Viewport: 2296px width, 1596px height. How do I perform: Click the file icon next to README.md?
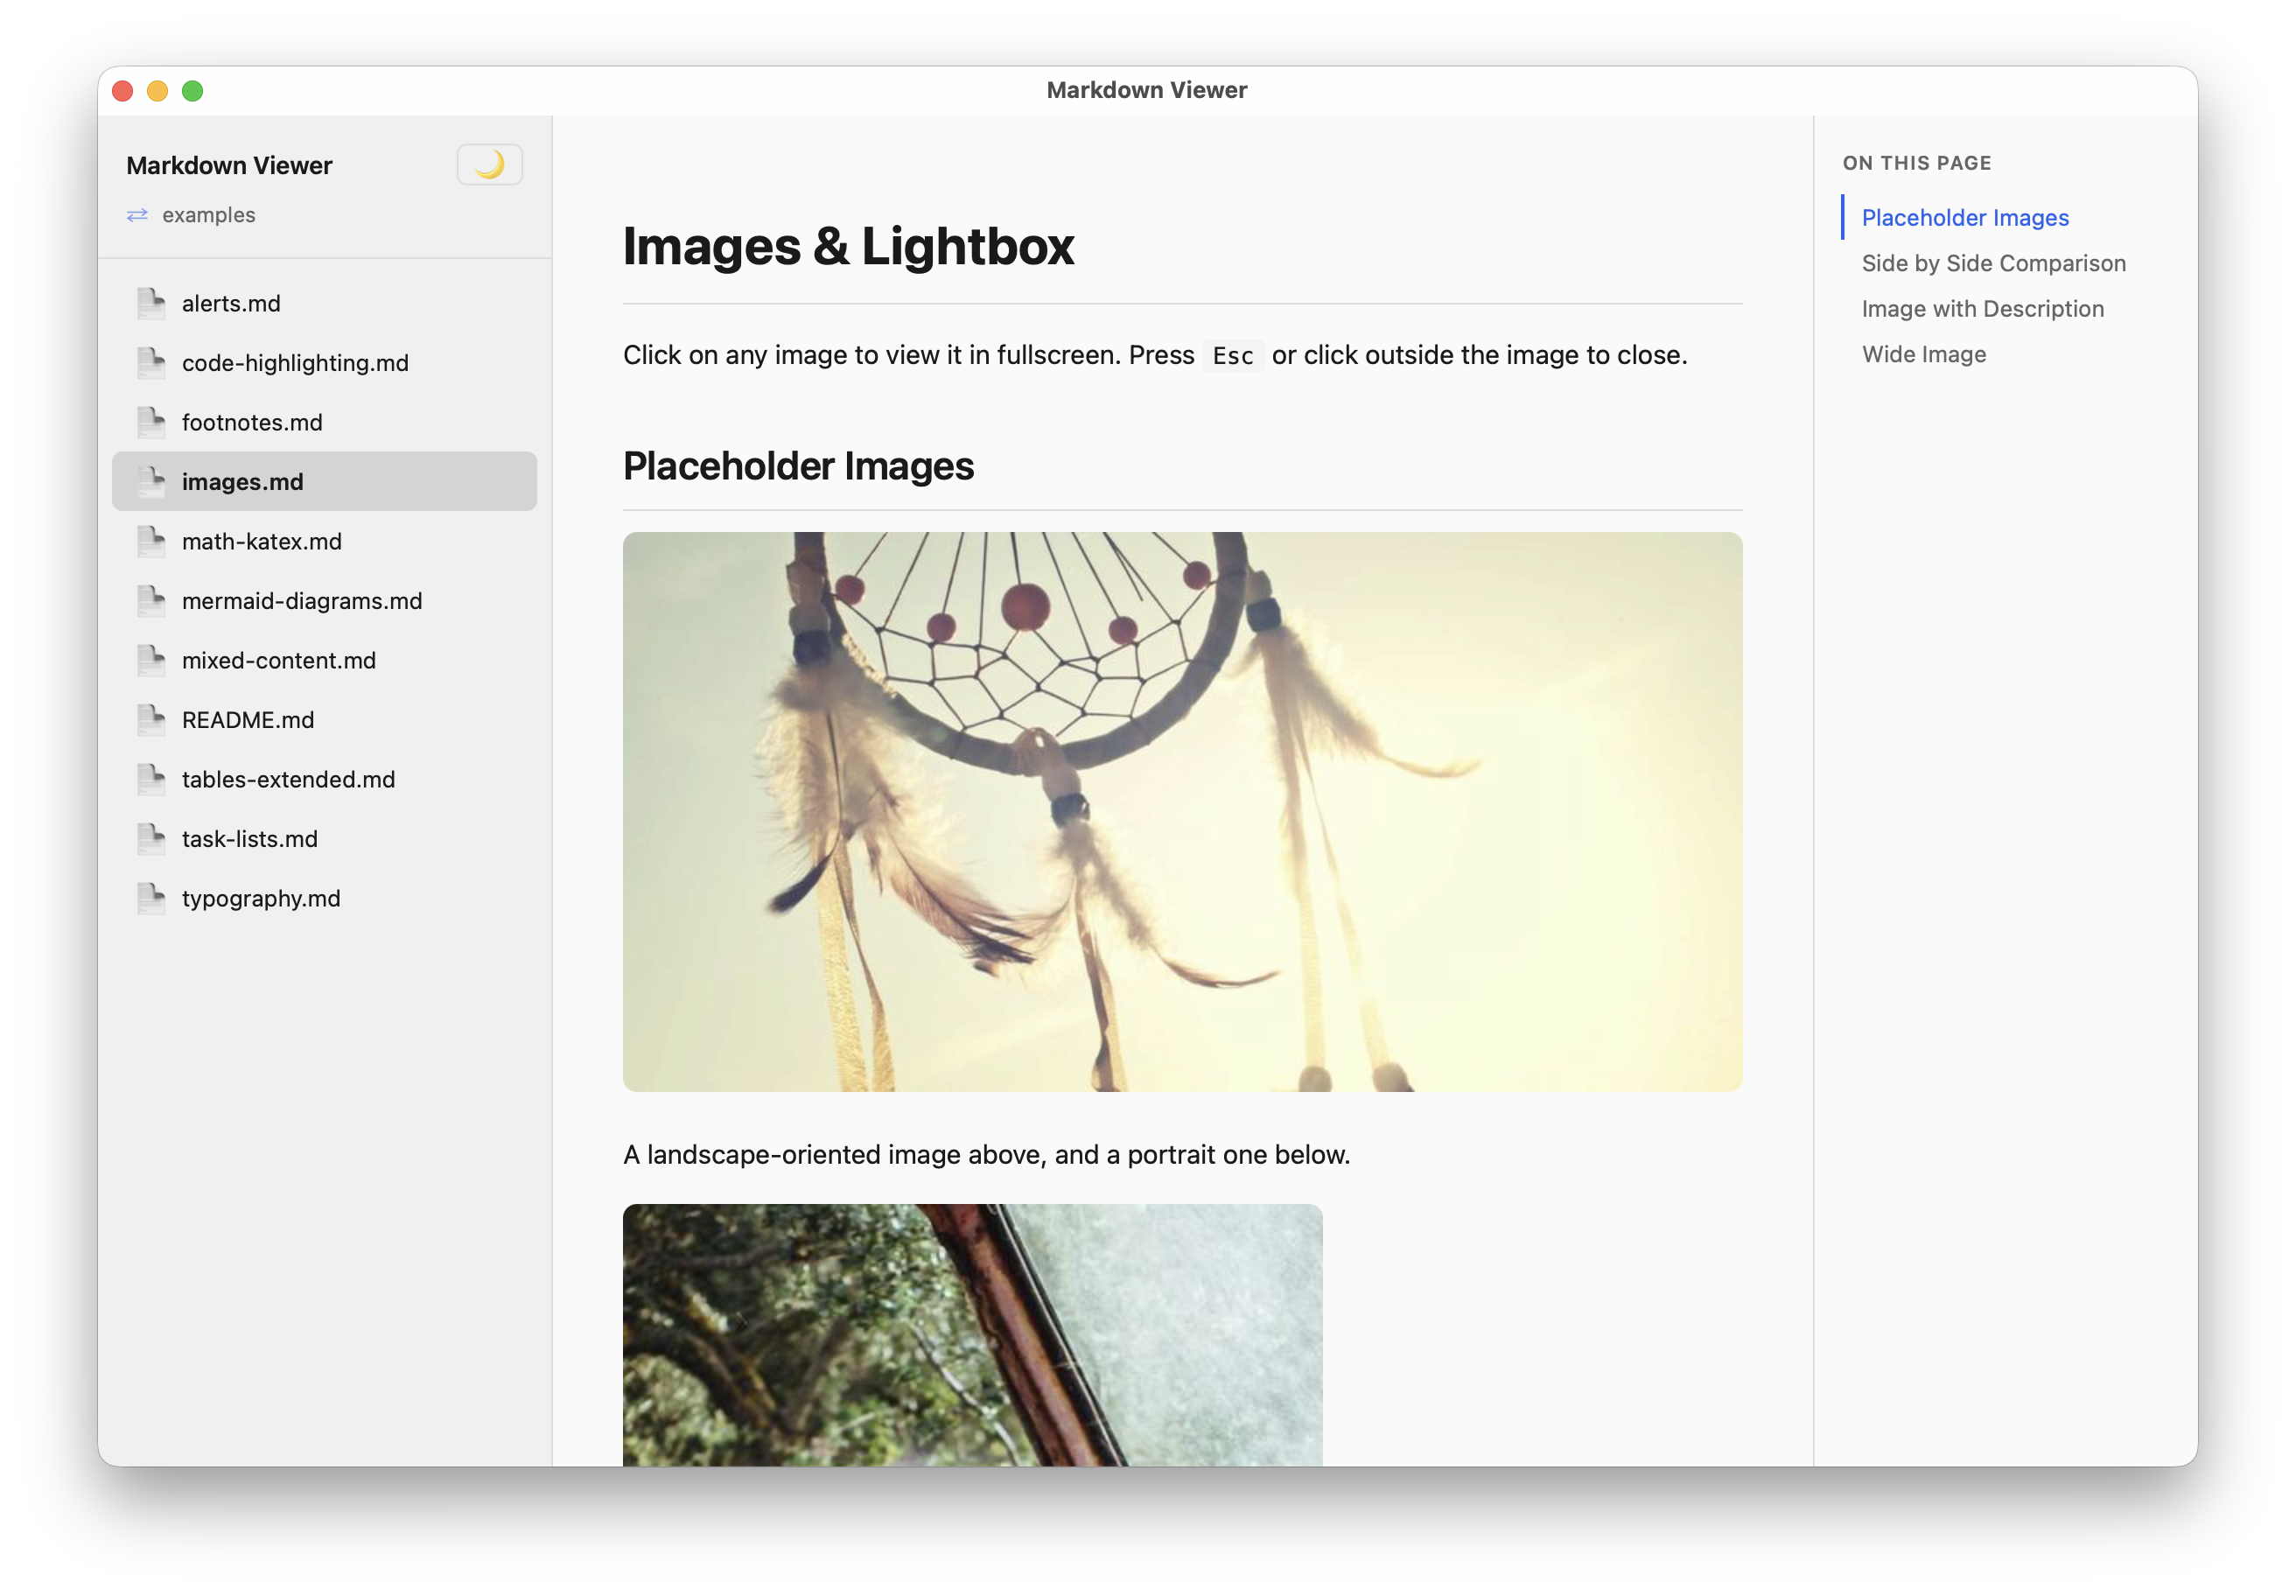pyautogui.click(x=151, y=719)
